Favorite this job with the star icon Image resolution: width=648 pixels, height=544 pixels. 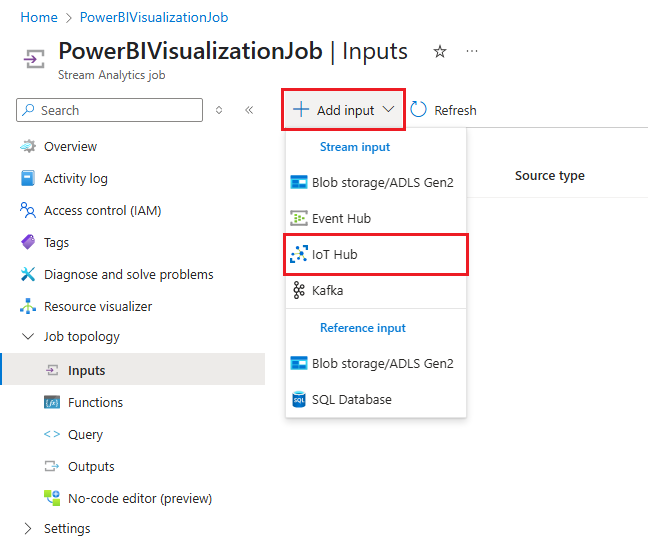point(440,51)
